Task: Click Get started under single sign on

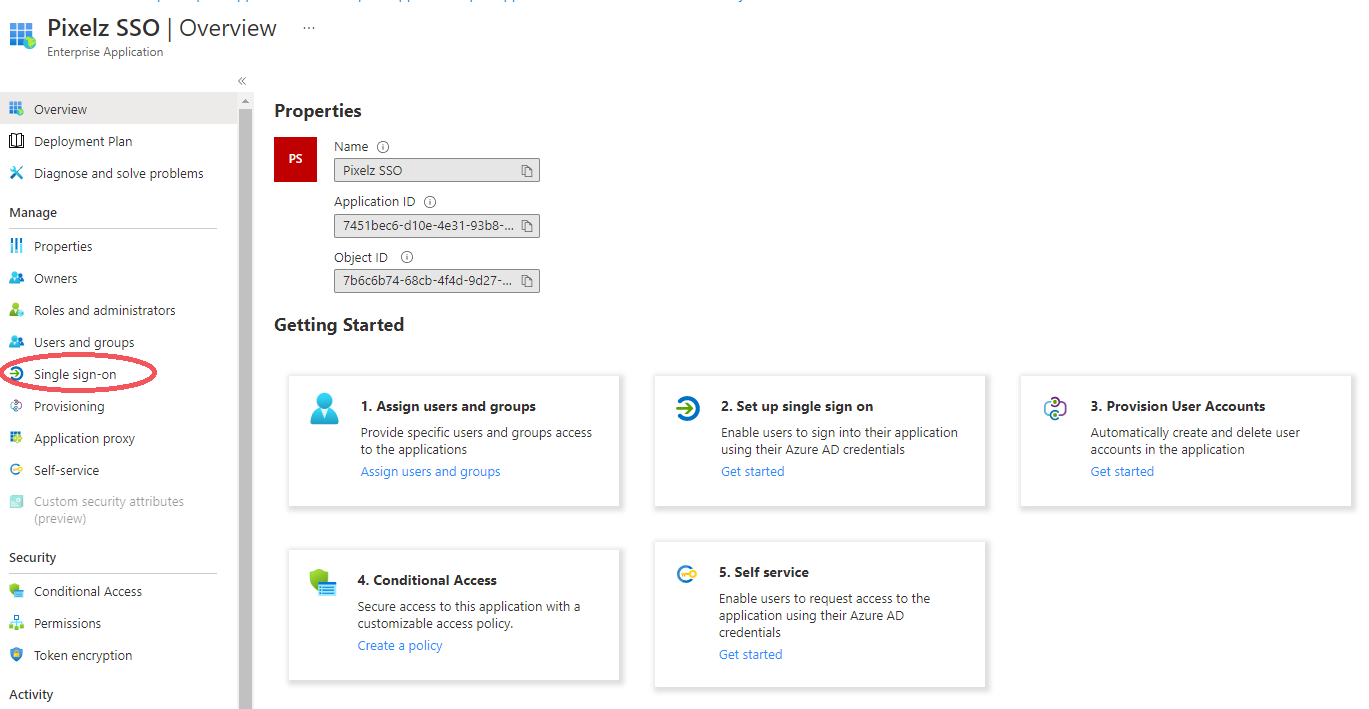Action: pyautogui.click(x=753, y=472)
